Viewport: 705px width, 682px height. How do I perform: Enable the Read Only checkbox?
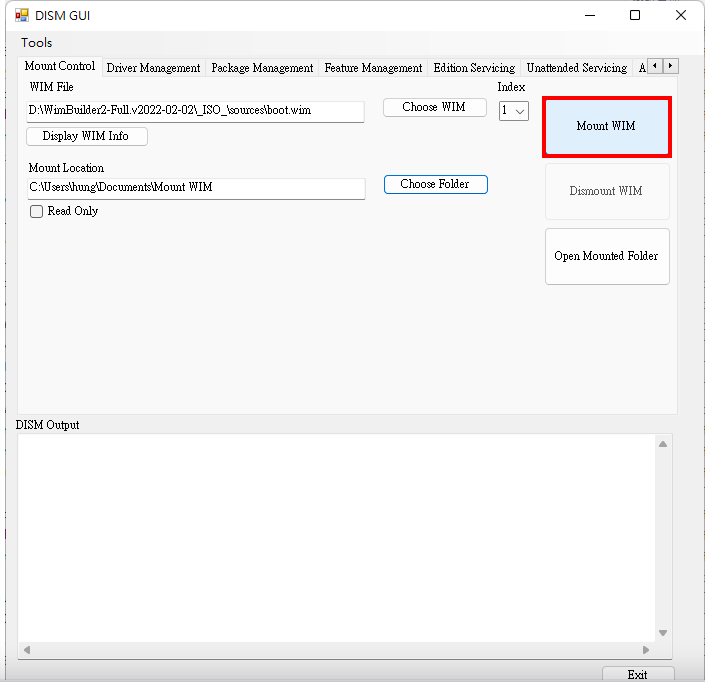tap(36, 211)
